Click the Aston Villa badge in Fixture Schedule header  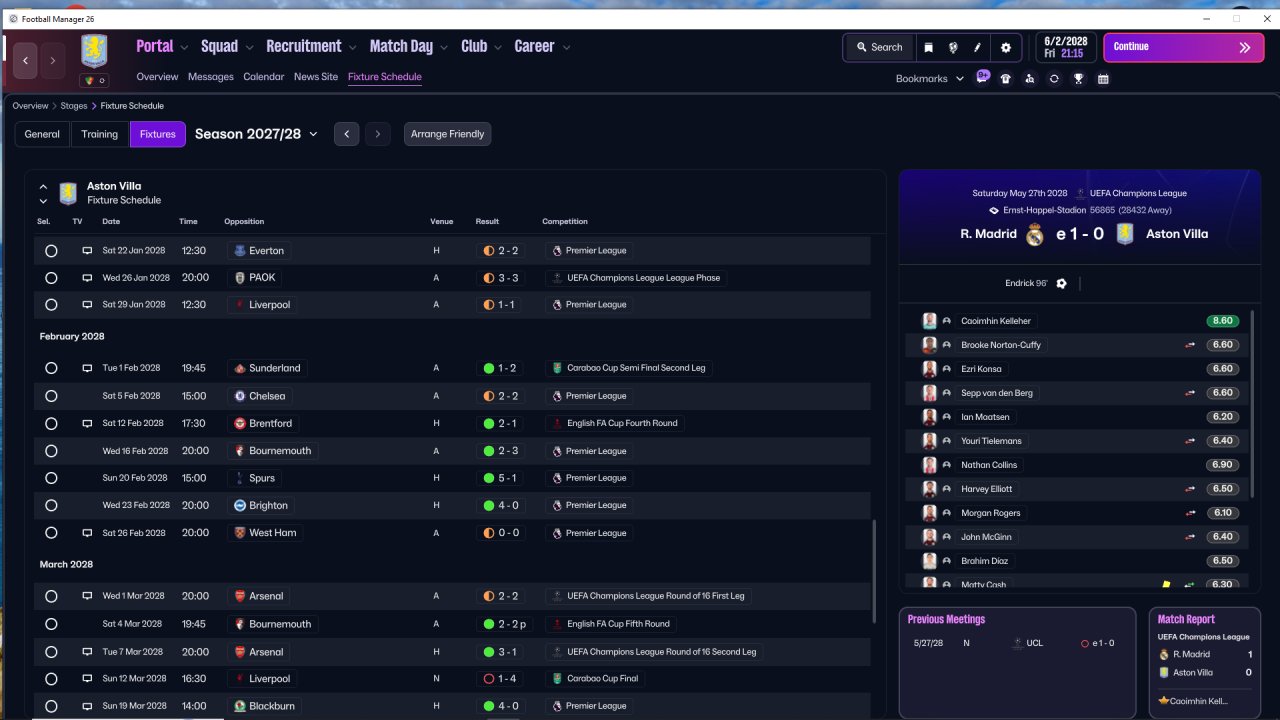click(x=68, y=193)
